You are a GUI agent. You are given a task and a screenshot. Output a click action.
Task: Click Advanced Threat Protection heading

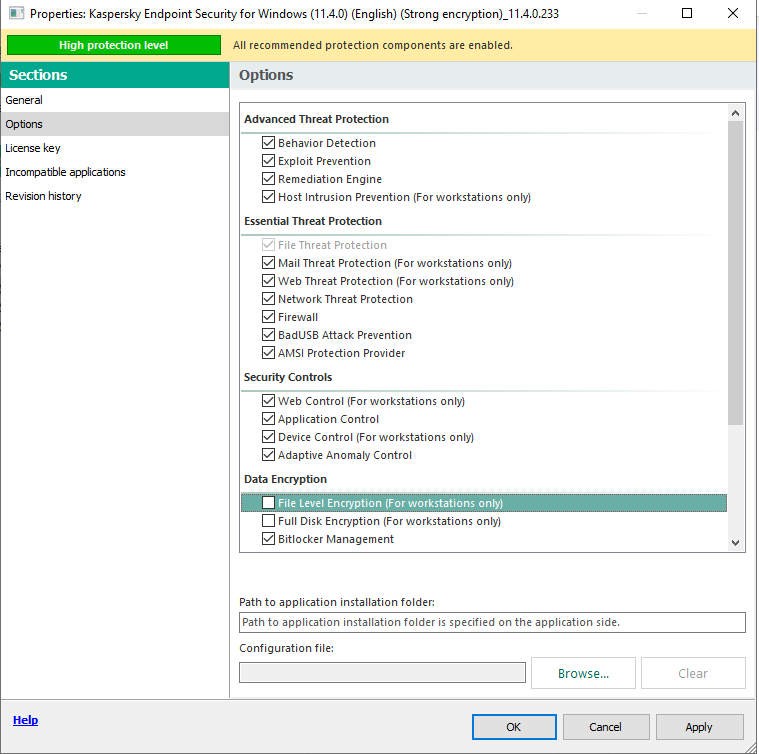pyautogui.click(x=317, y=119)
